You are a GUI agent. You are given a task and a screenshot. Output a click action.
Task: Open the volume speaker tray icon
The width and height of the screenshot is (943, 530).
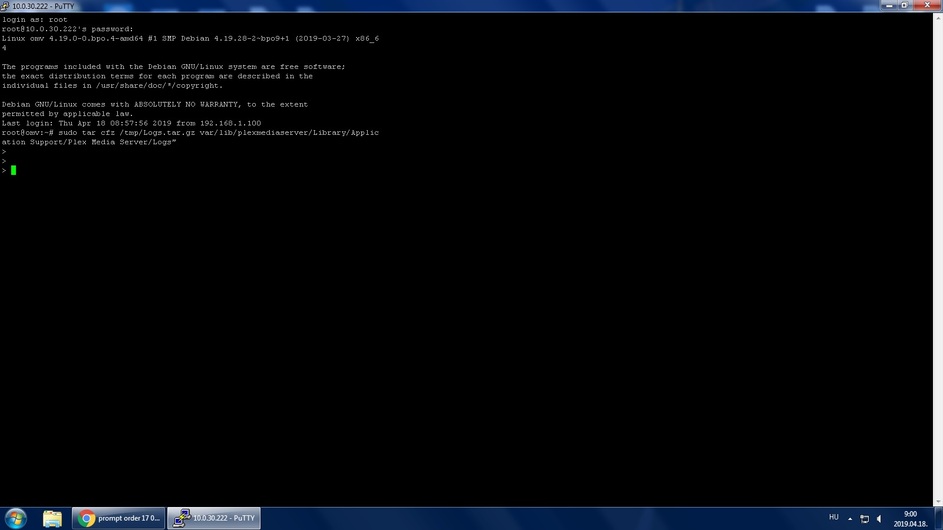click(879, 519)
